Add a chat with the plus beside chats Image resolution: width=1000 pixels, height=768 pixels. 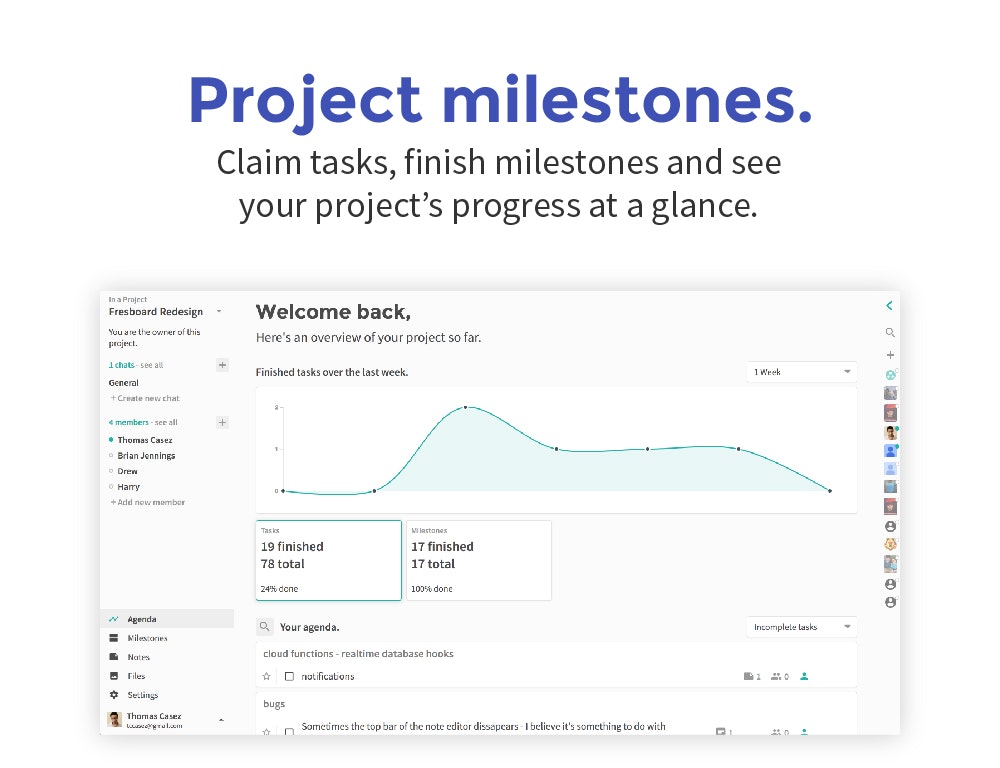pyautogui.click(x=222, y=365)
